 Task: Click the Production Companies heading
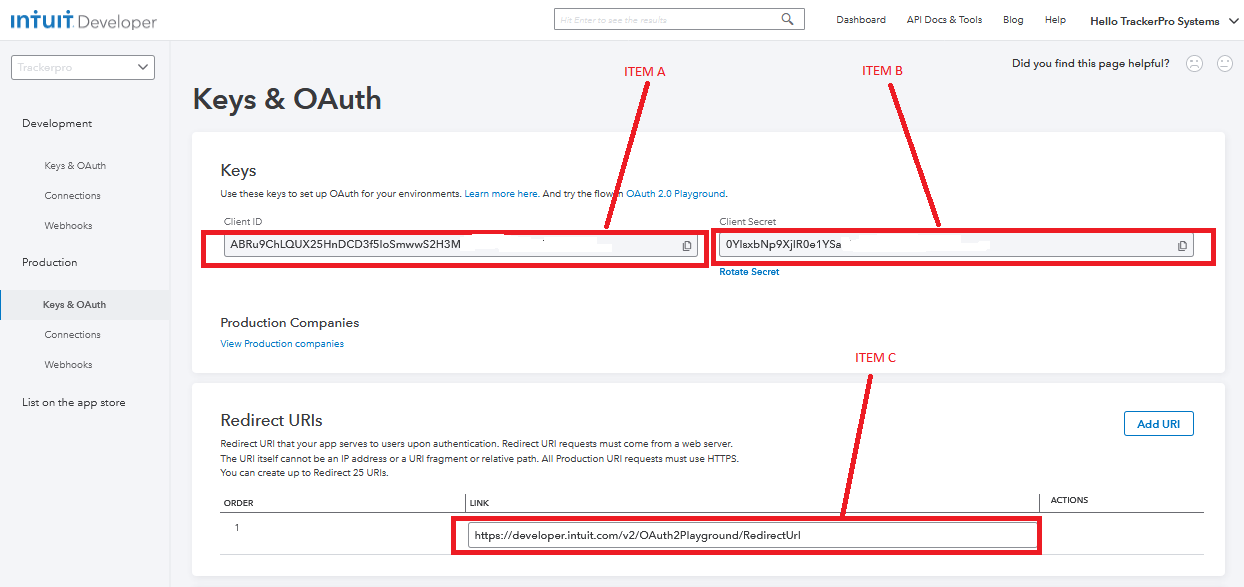coord(290,323)
